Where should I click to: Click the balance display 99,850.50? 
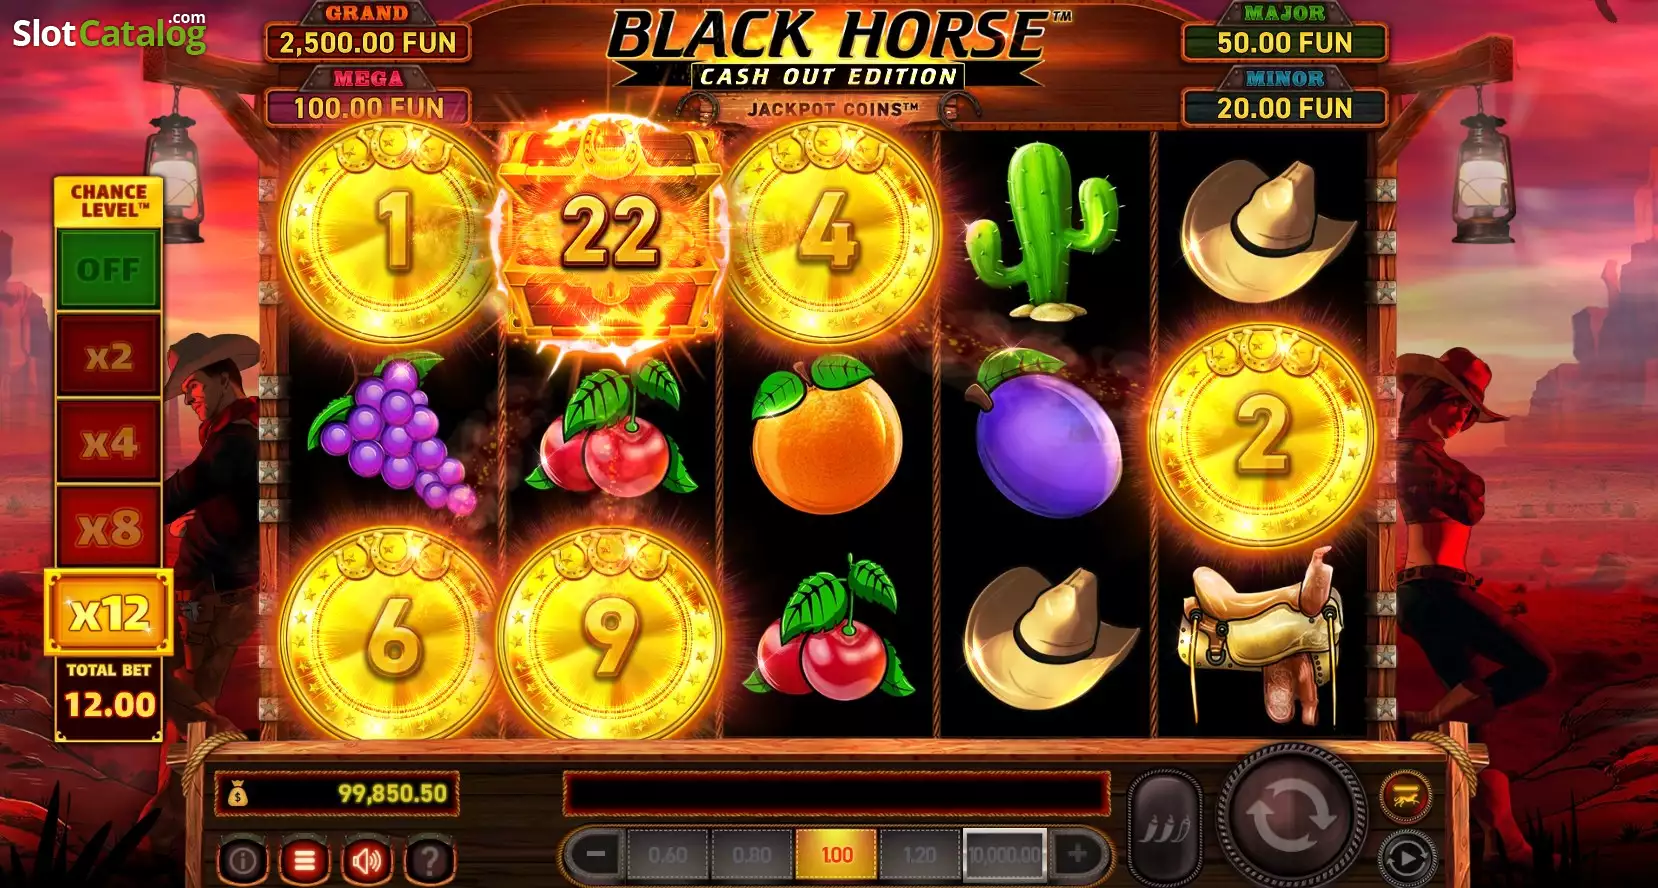click(337, 794)
